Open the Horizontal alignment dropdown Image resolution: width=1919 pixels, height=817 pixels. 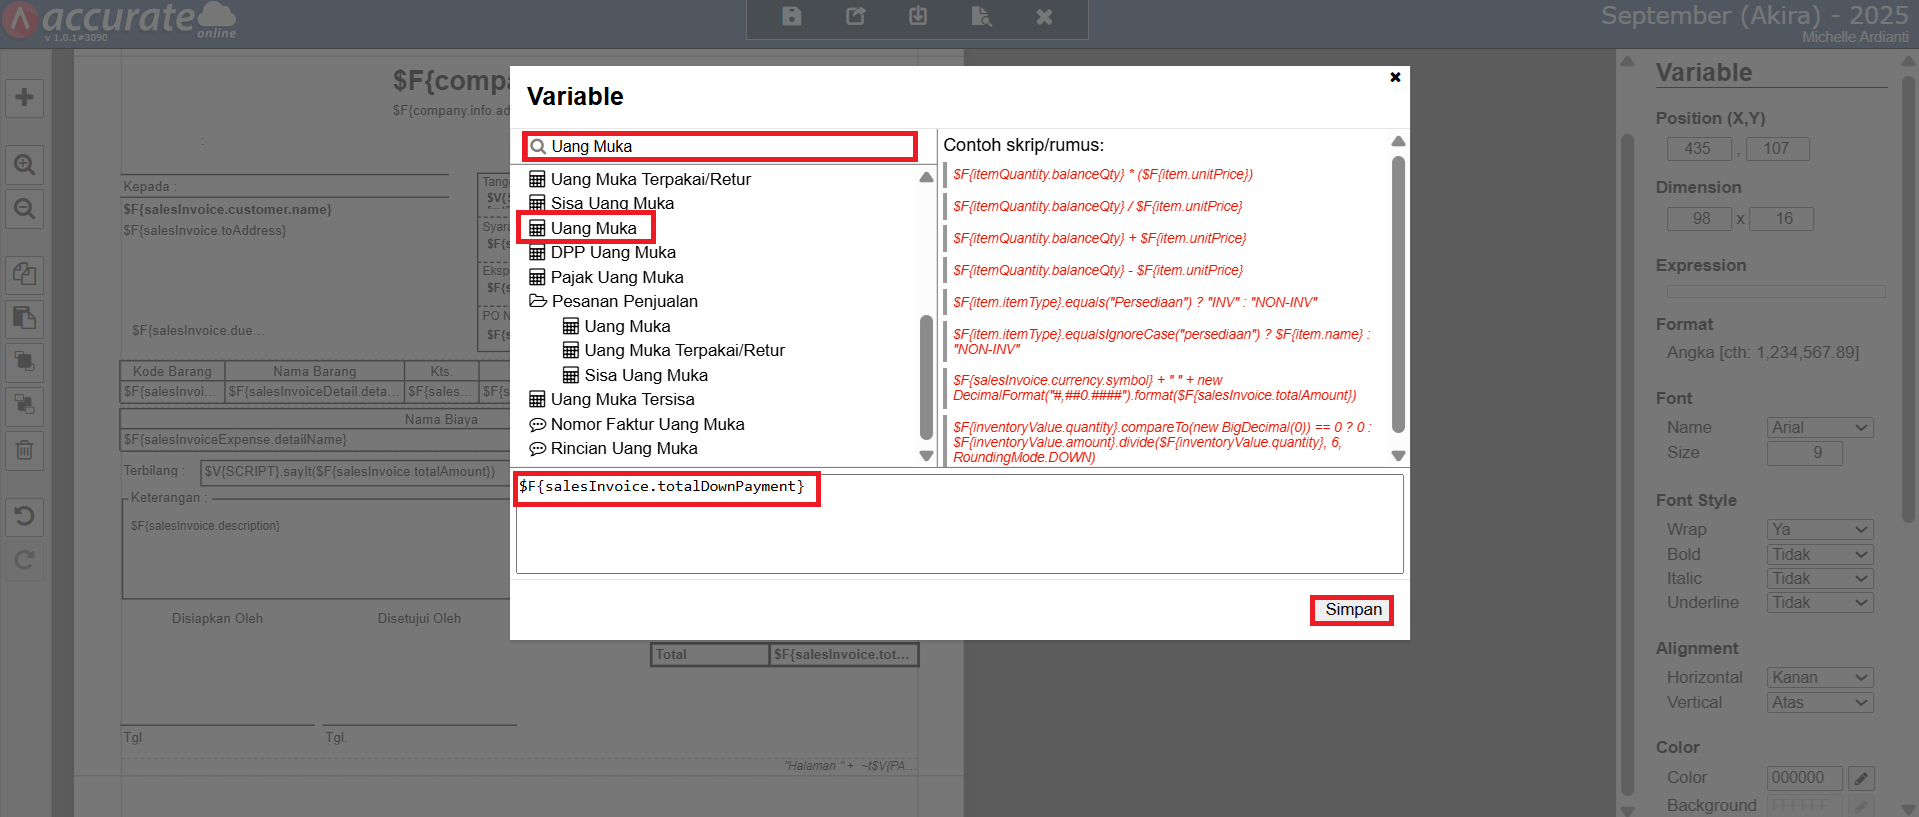1819,678
